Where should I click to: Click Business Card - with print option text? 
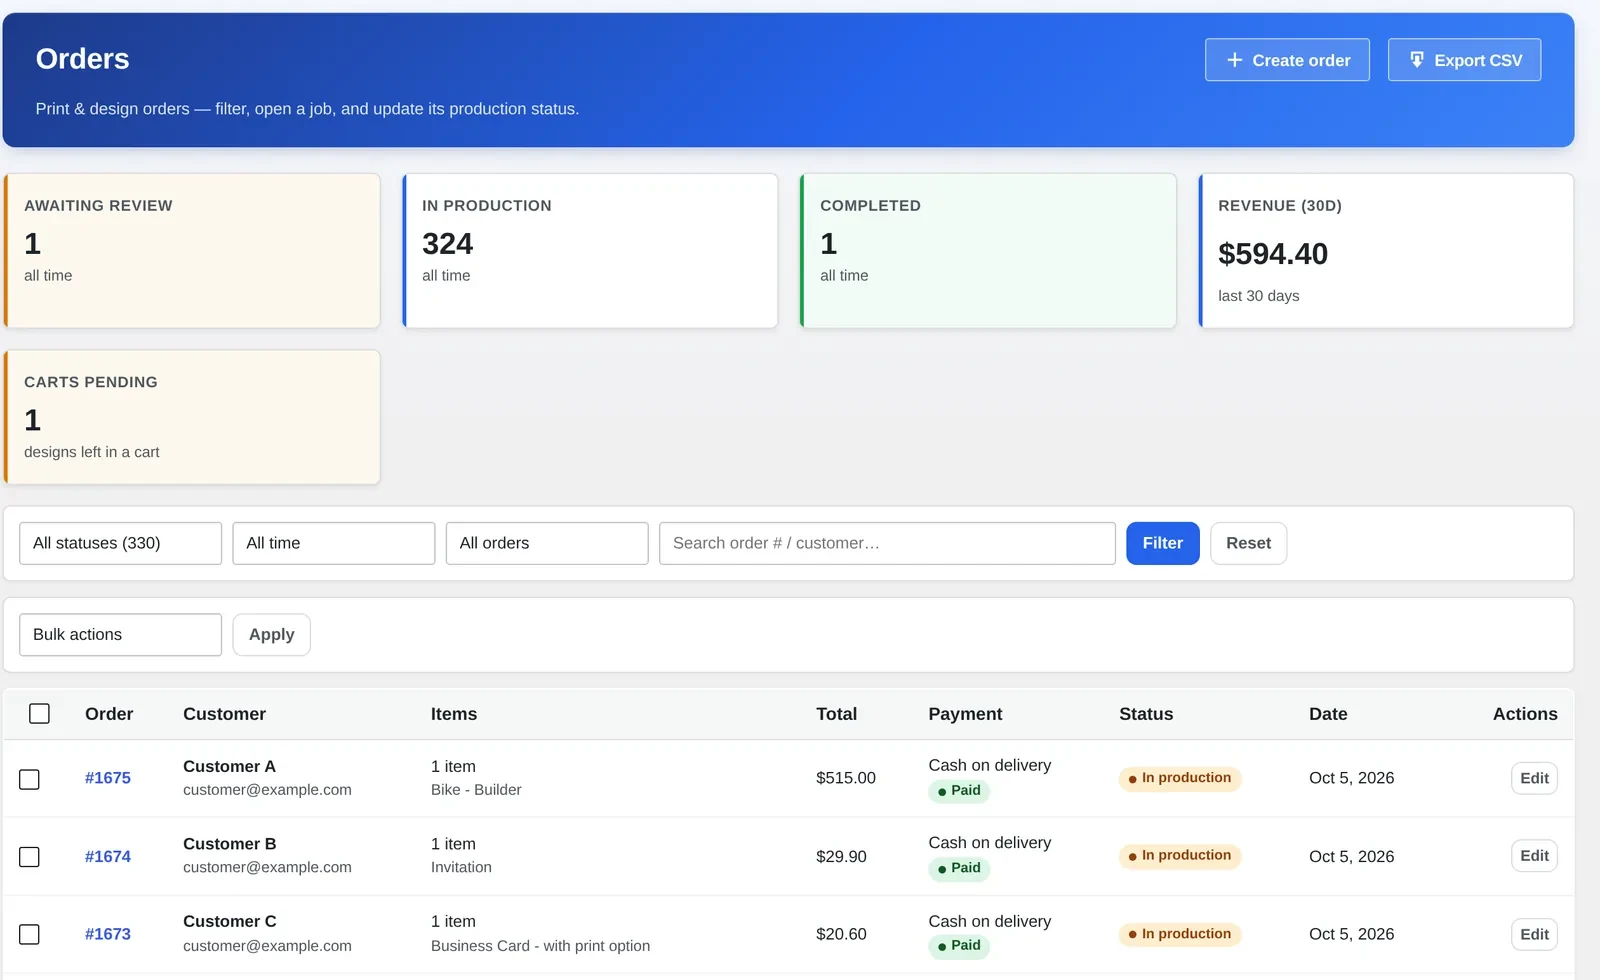click(540, 946)
